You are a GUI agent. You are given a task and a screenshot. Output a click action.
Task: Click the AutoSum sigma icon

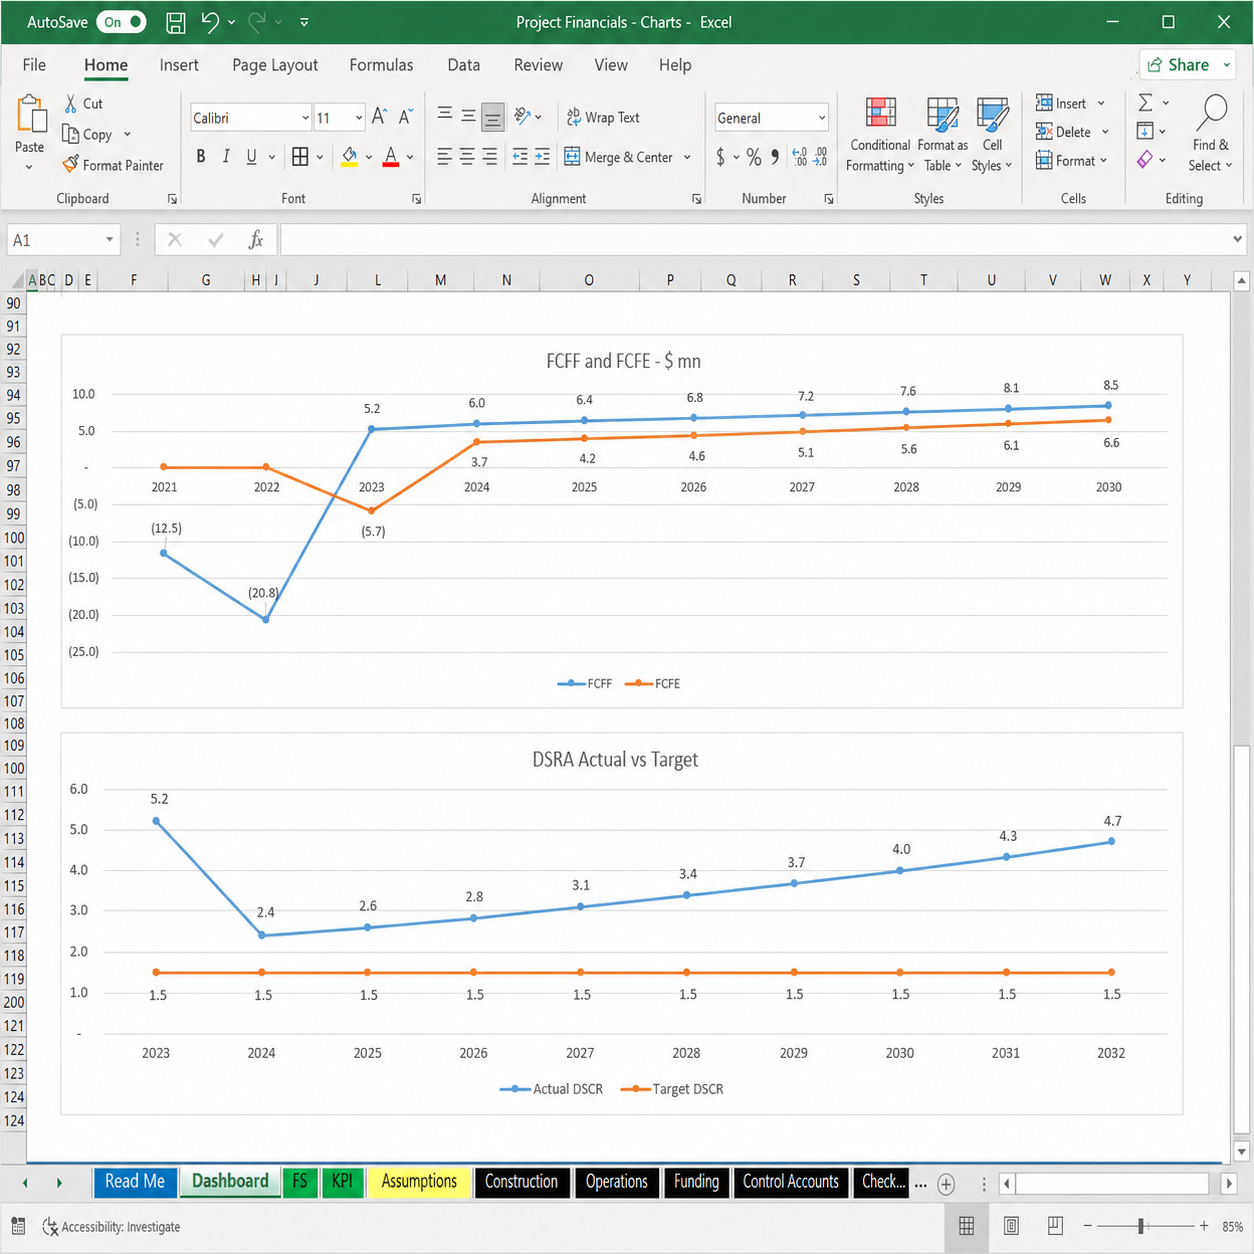[1146, 103]
